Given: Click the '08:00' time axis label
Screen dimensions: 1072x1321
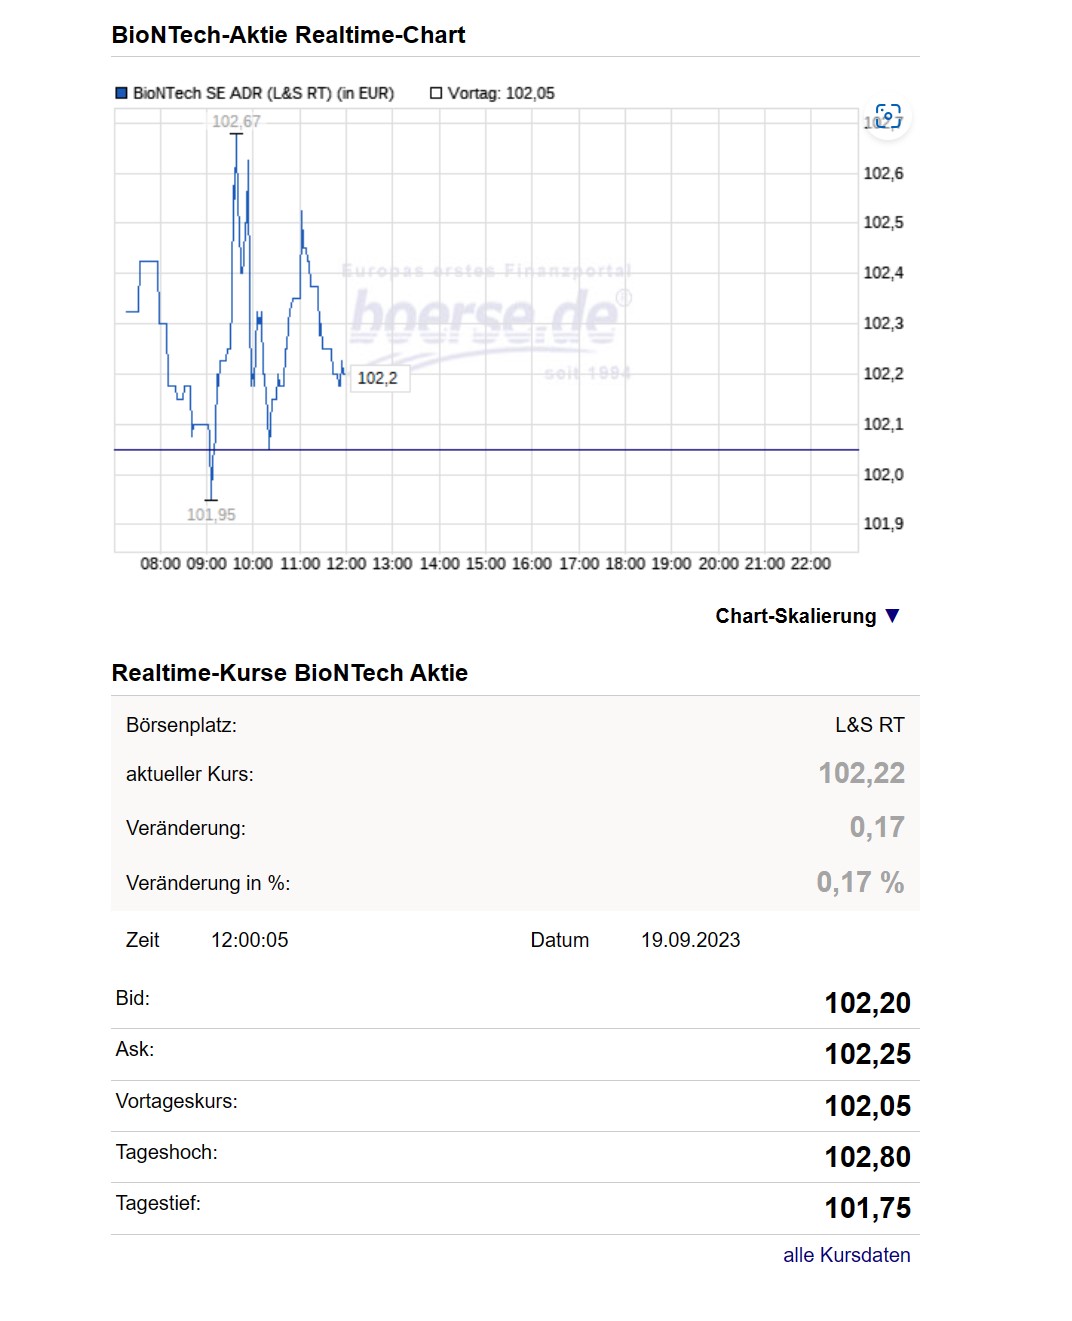Looking at the screenshot, I should [x=160, y=564].
